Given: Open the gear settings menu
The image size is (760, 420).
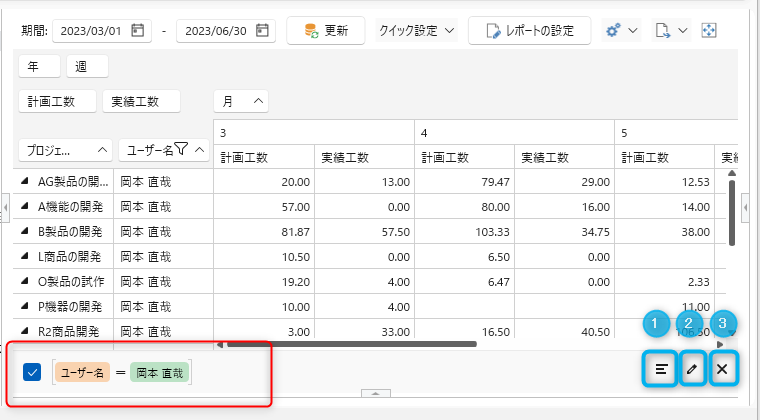Looking at the screenshot, I should (622, 31).
